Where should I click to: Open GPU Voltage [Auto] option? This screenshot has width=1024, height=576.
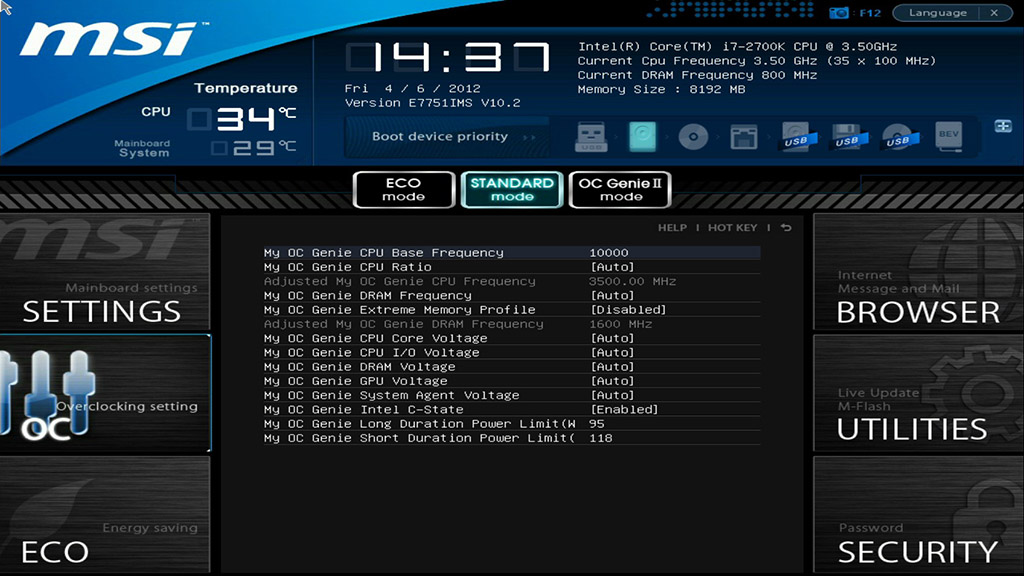pos(613,381)
